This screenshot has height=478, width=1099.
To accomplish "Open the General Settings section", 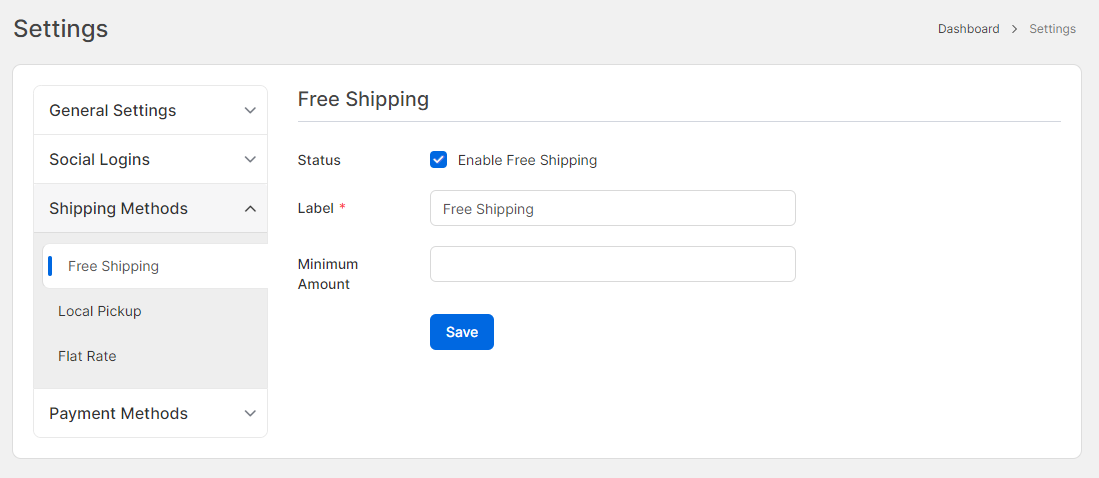I will (x=151, y=111).
